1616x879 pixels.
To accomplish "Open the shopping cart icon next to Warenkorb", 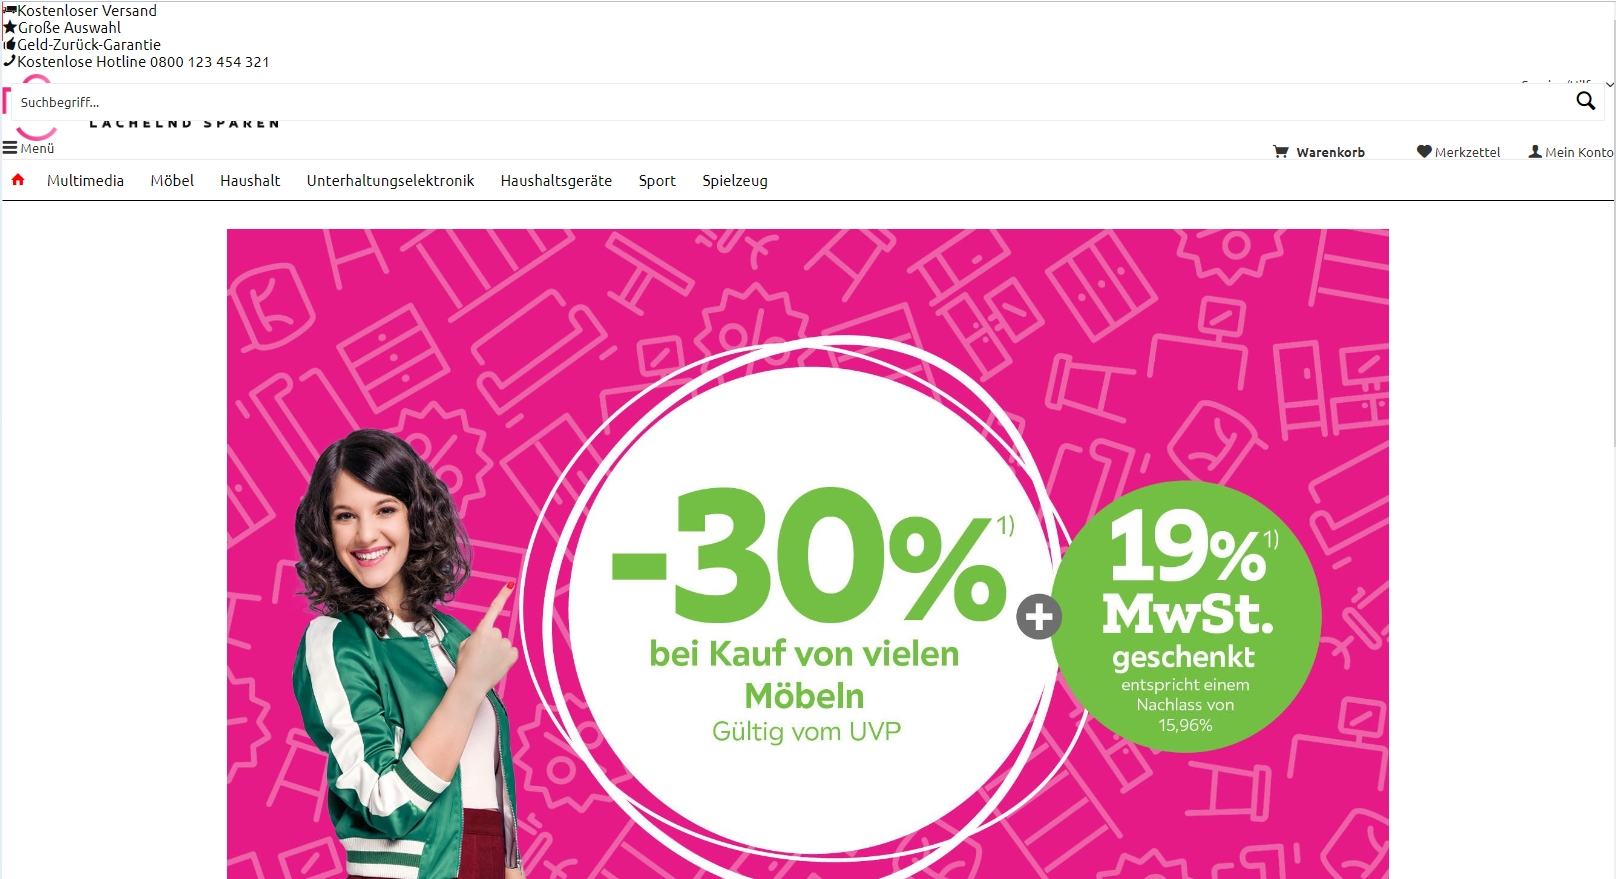I will click(1280, 152).
